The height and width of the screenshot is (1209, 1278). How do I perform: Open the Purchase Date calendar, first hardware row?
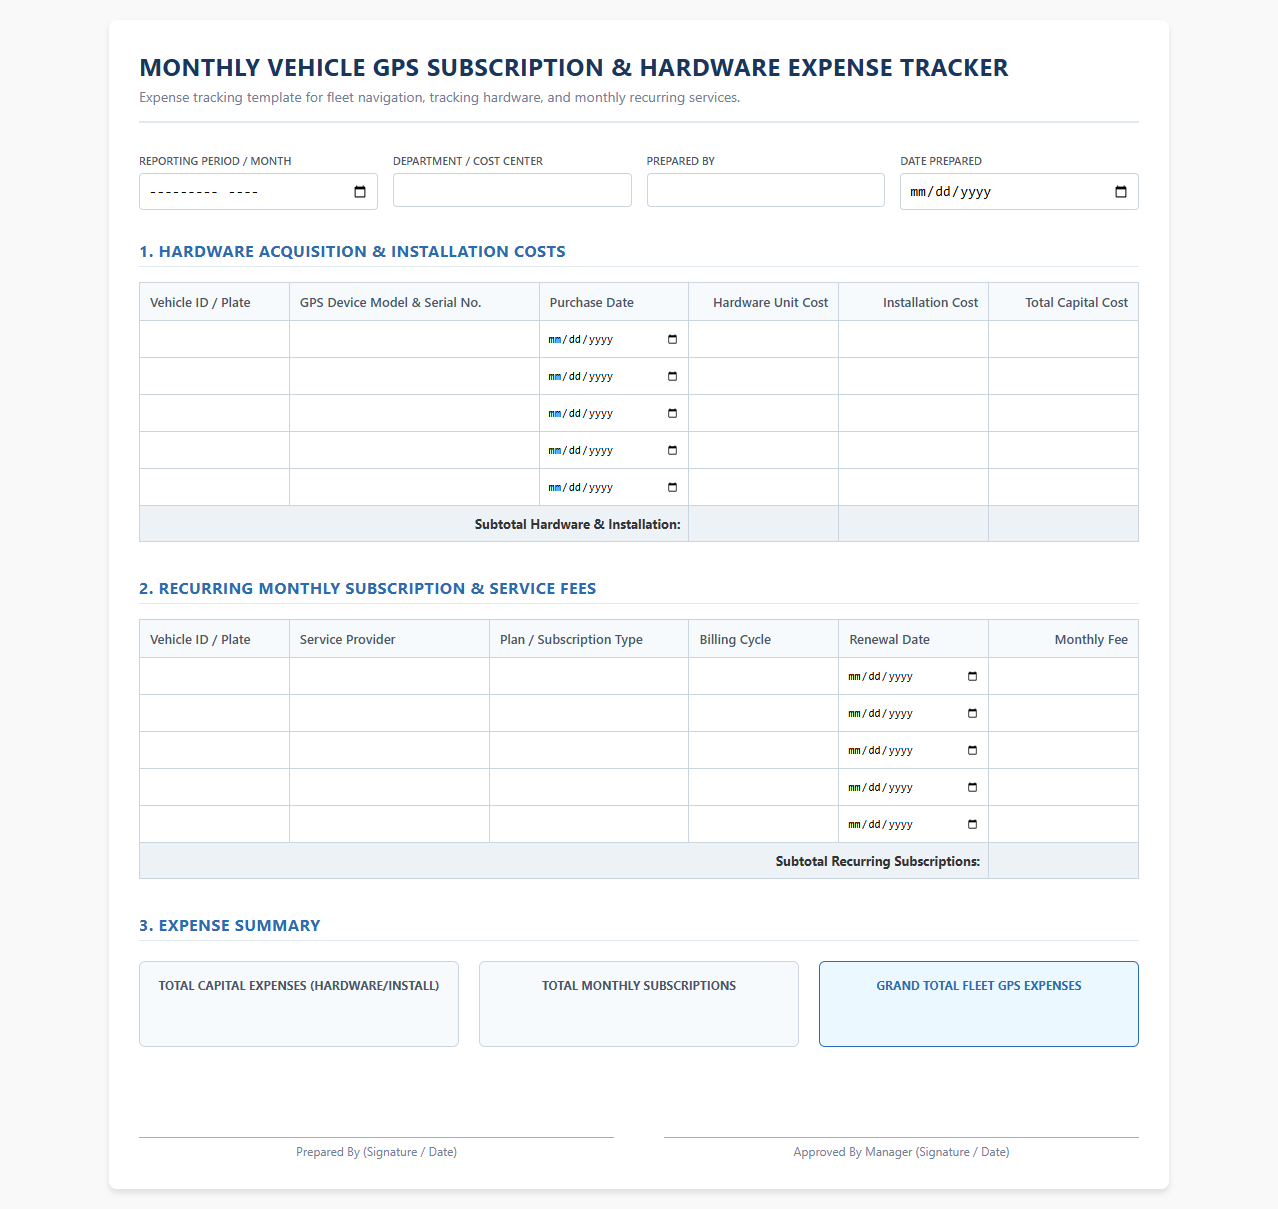click(672, 340)
